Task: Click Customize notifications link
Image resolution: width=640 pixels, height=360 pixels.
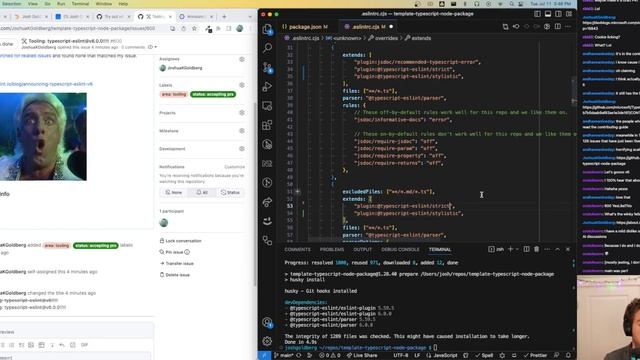Action: 234,167
